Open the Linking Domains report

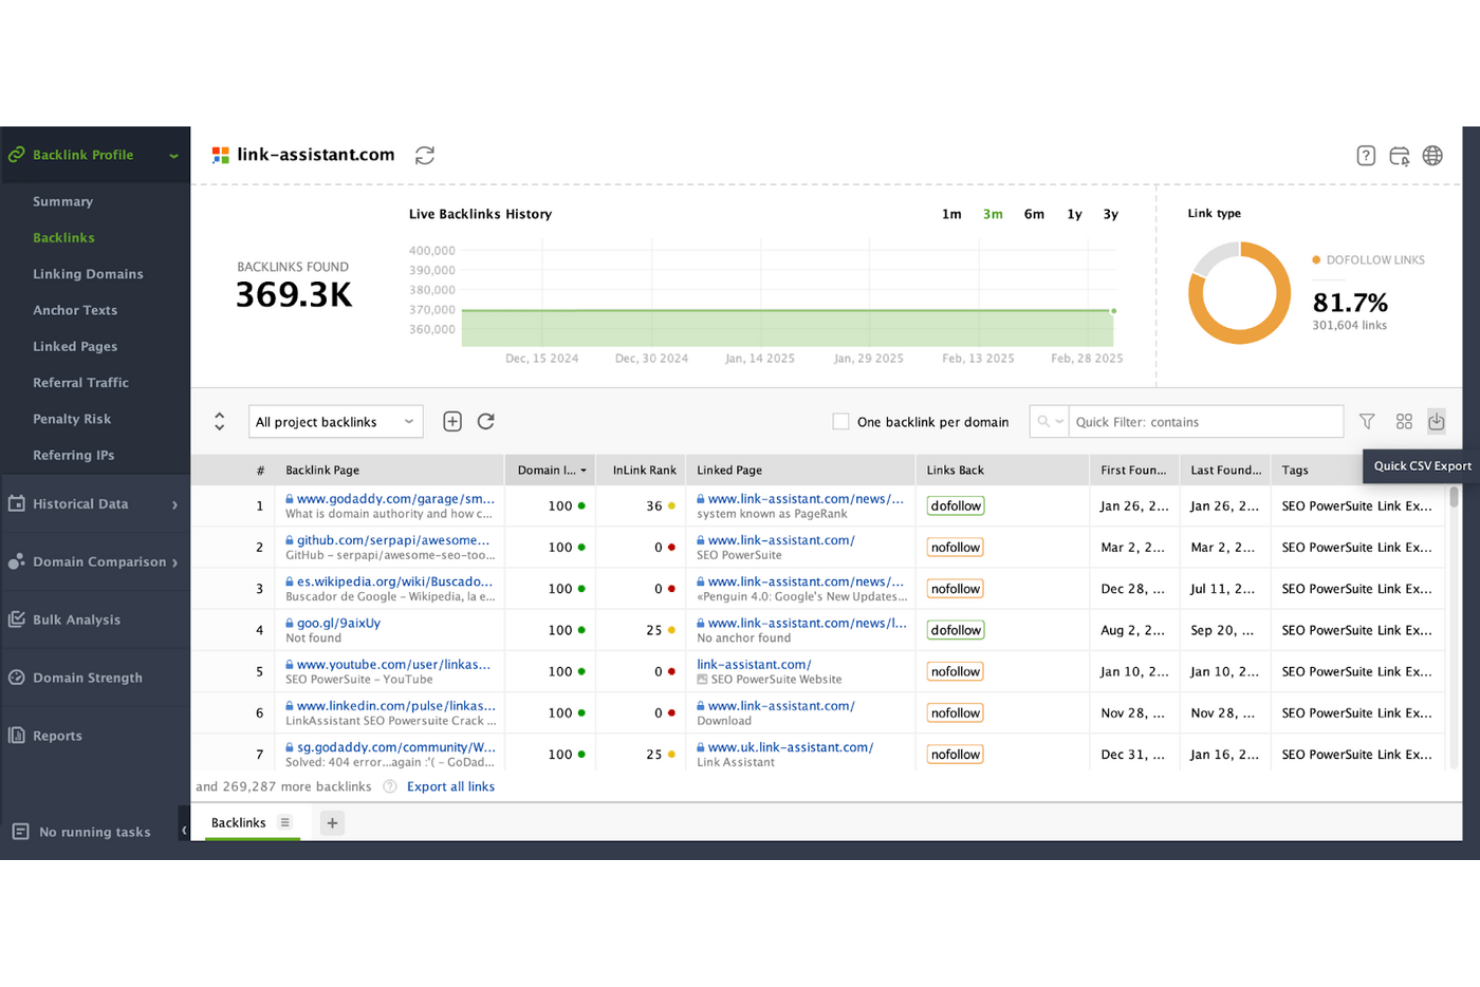[88, 273]
